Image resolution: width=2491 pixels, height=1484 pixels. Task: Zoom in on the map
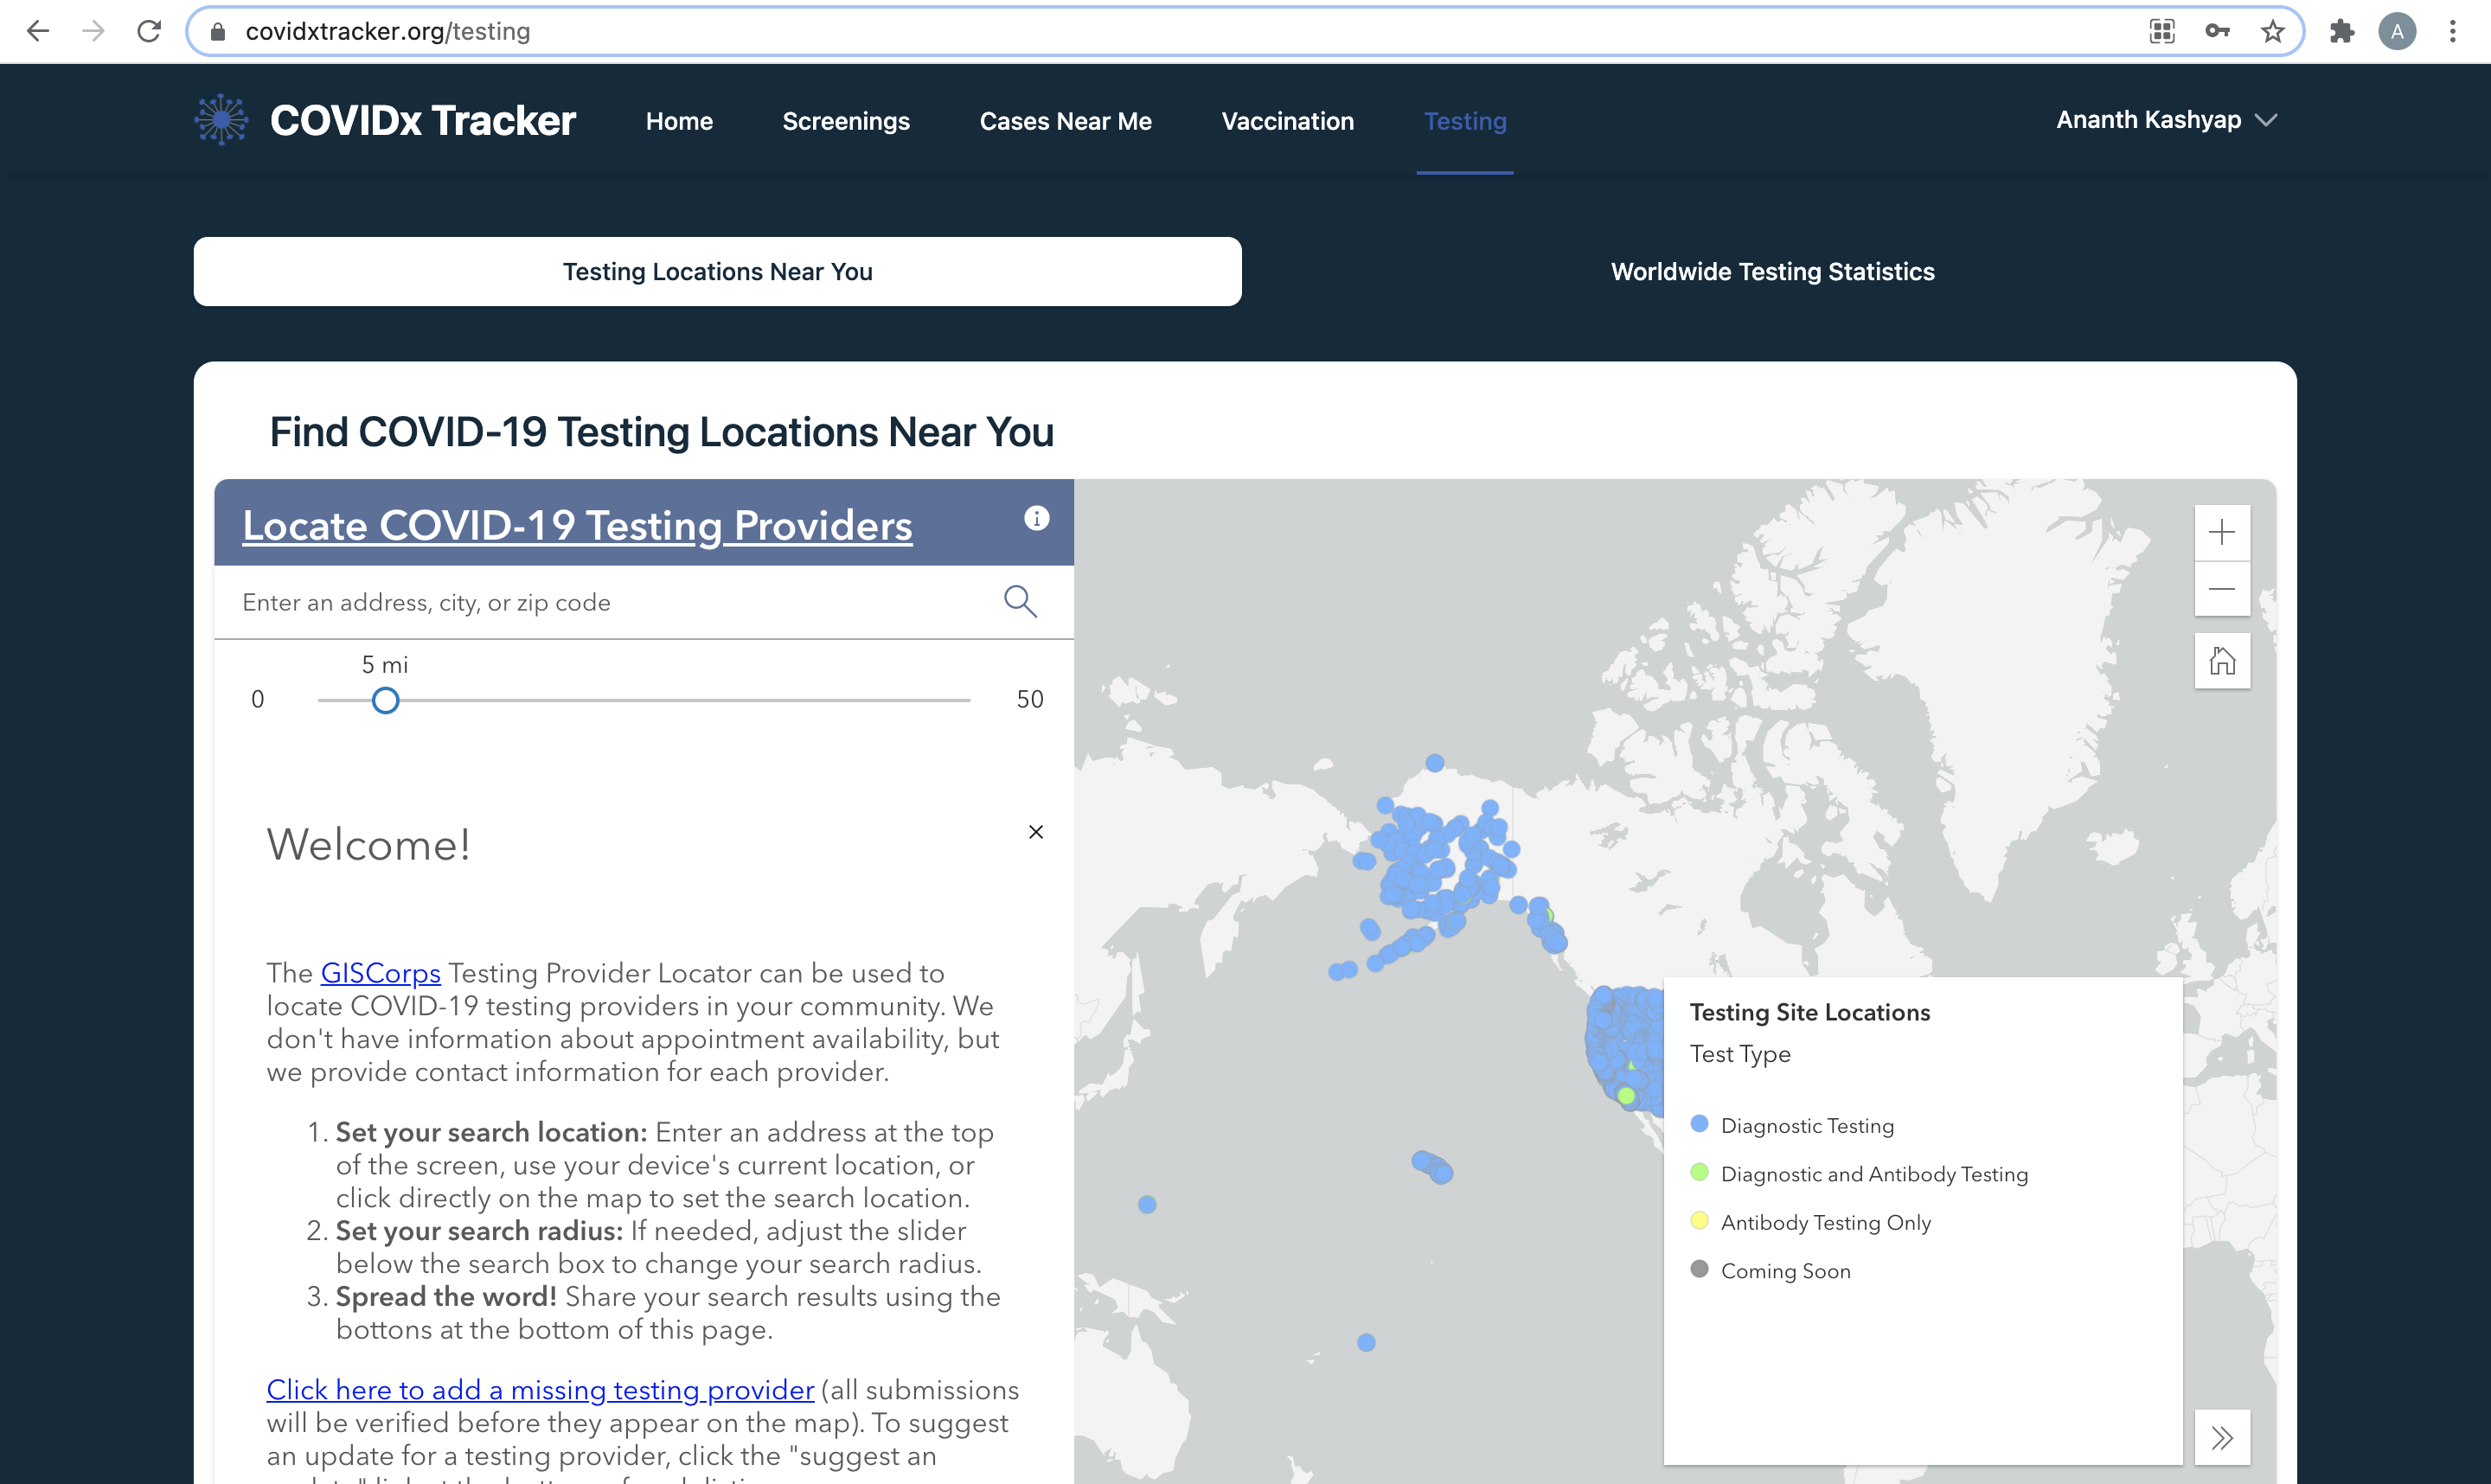pyautogui.click(x=2221, y=532)
